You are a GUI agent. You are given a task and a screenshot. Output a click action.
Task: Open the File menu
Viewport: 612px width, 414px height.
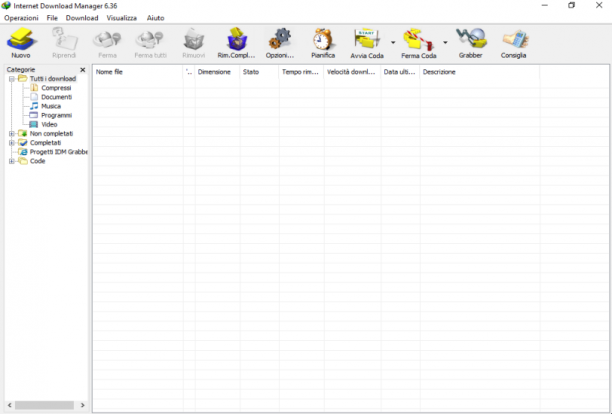coord(52,18)
